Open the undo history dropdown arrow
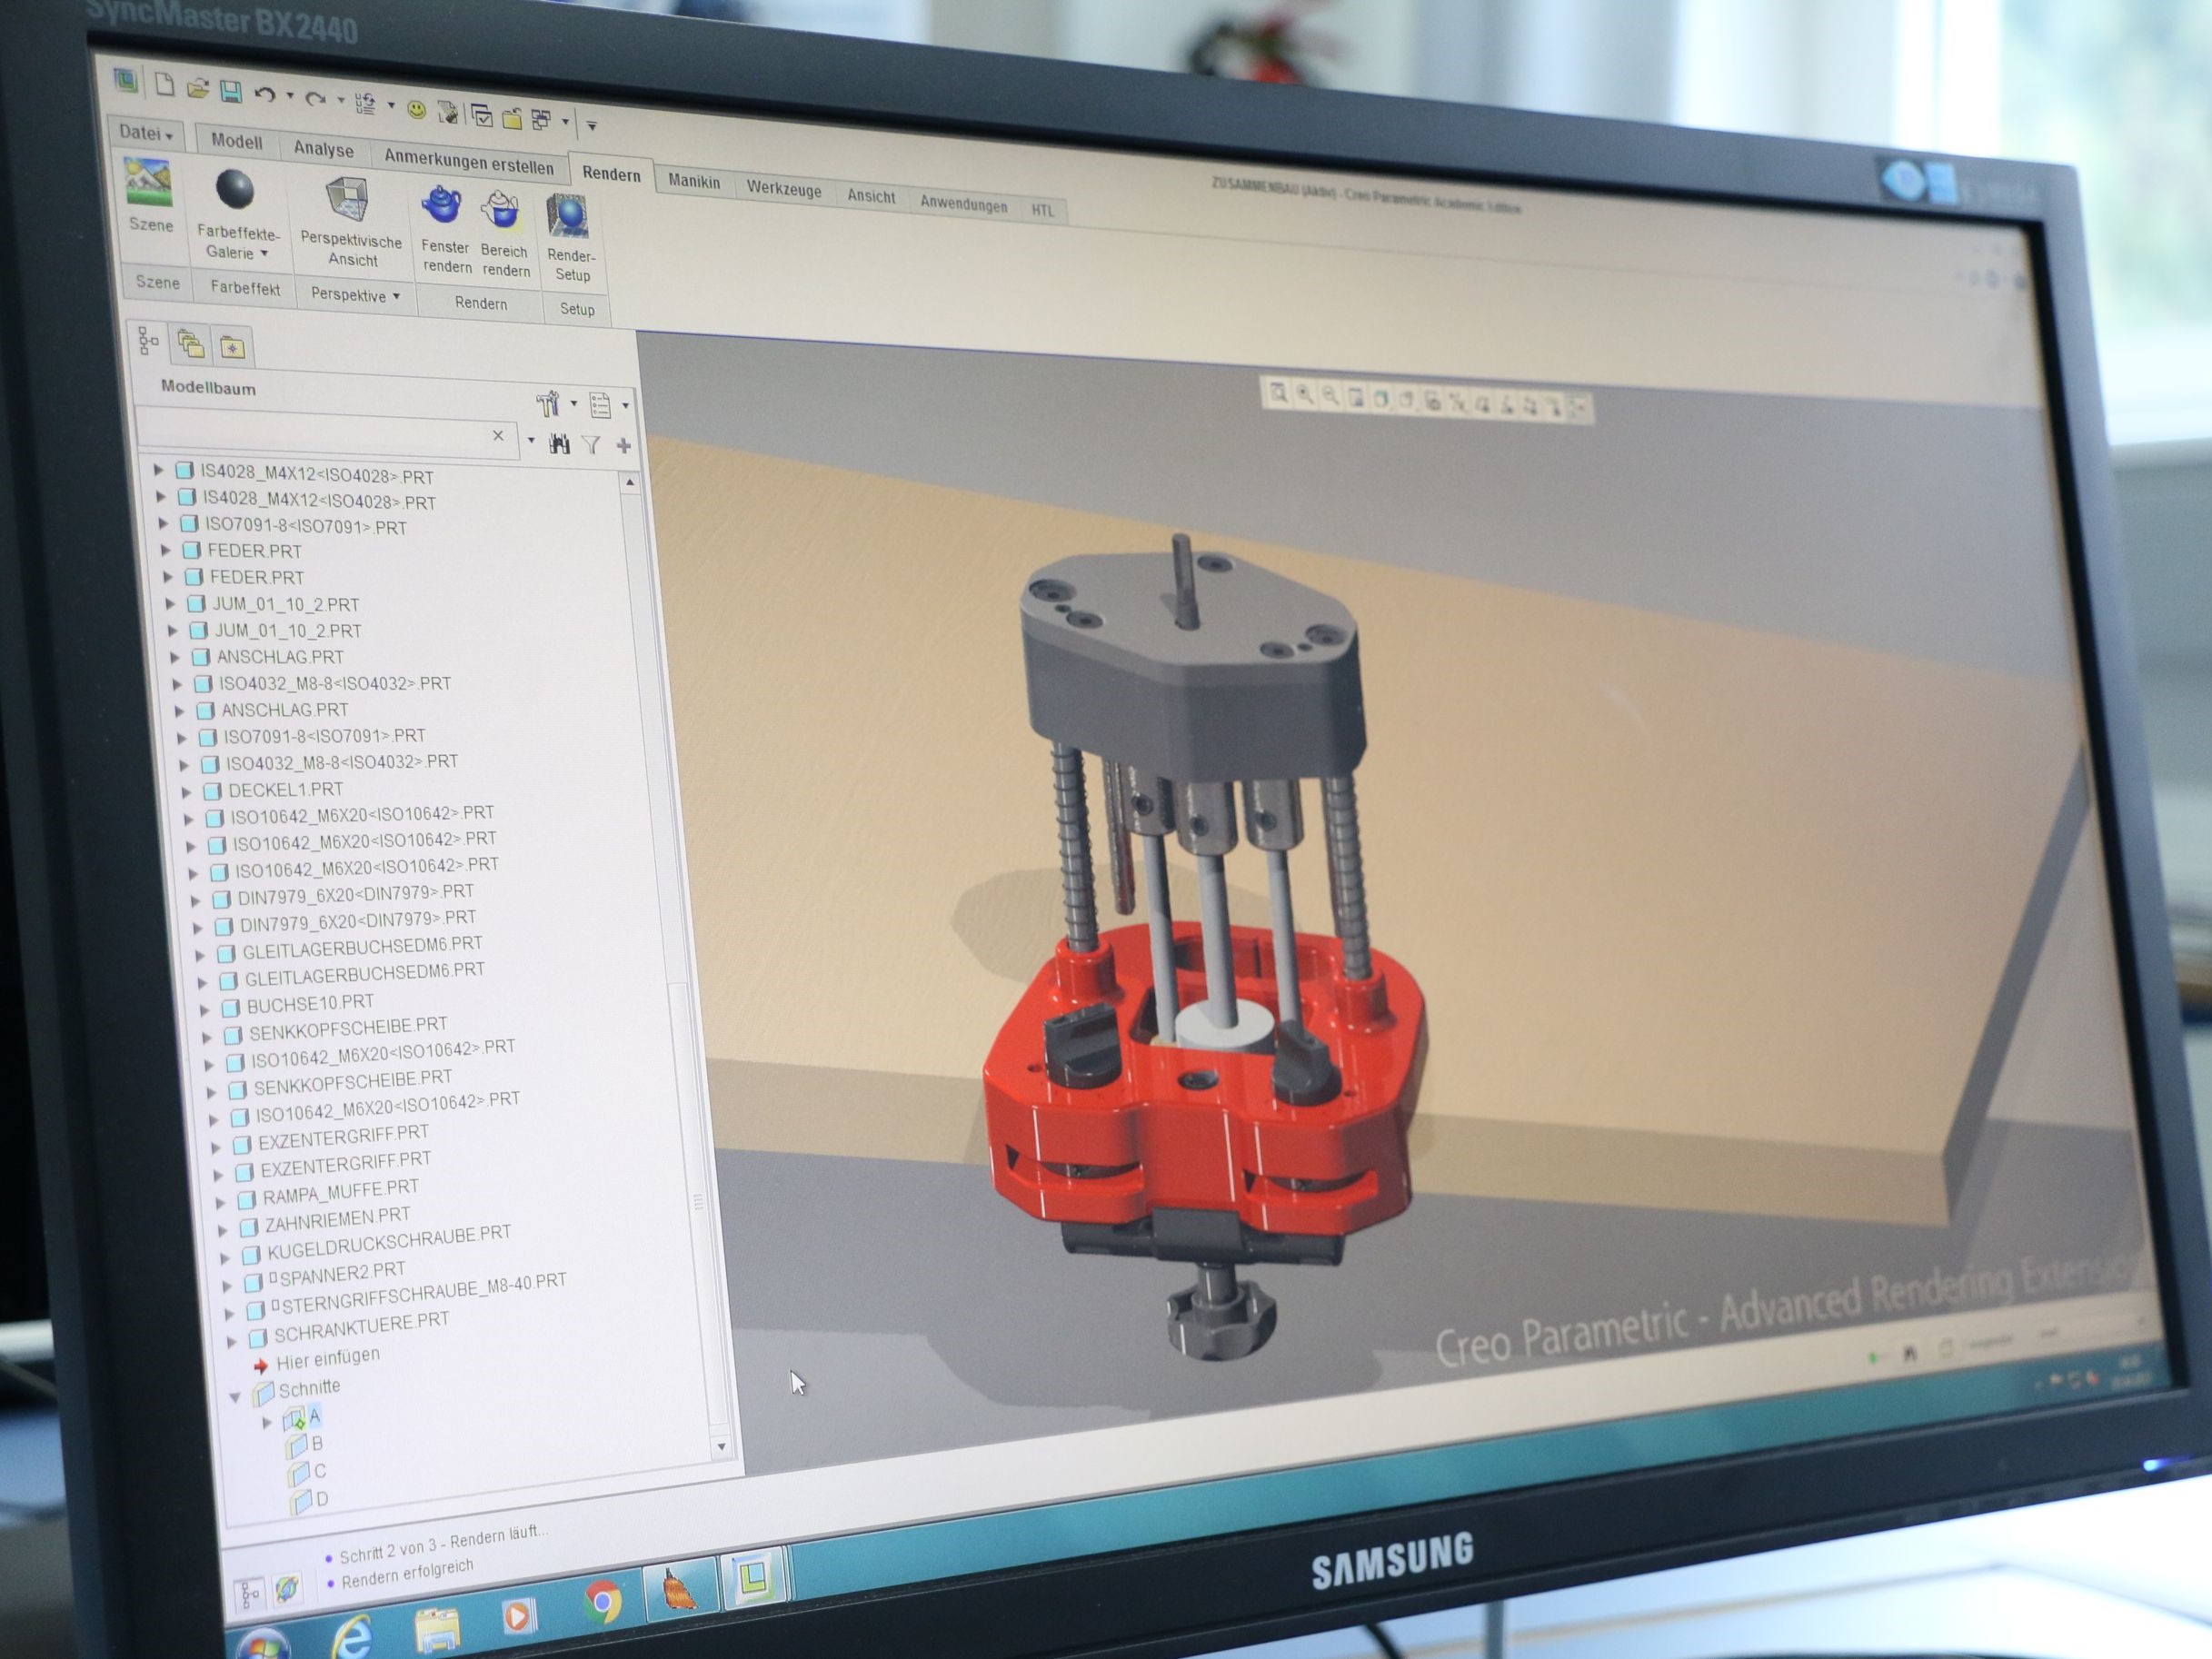Viewport: 2212px width, 1659px height. click(290, 97)
